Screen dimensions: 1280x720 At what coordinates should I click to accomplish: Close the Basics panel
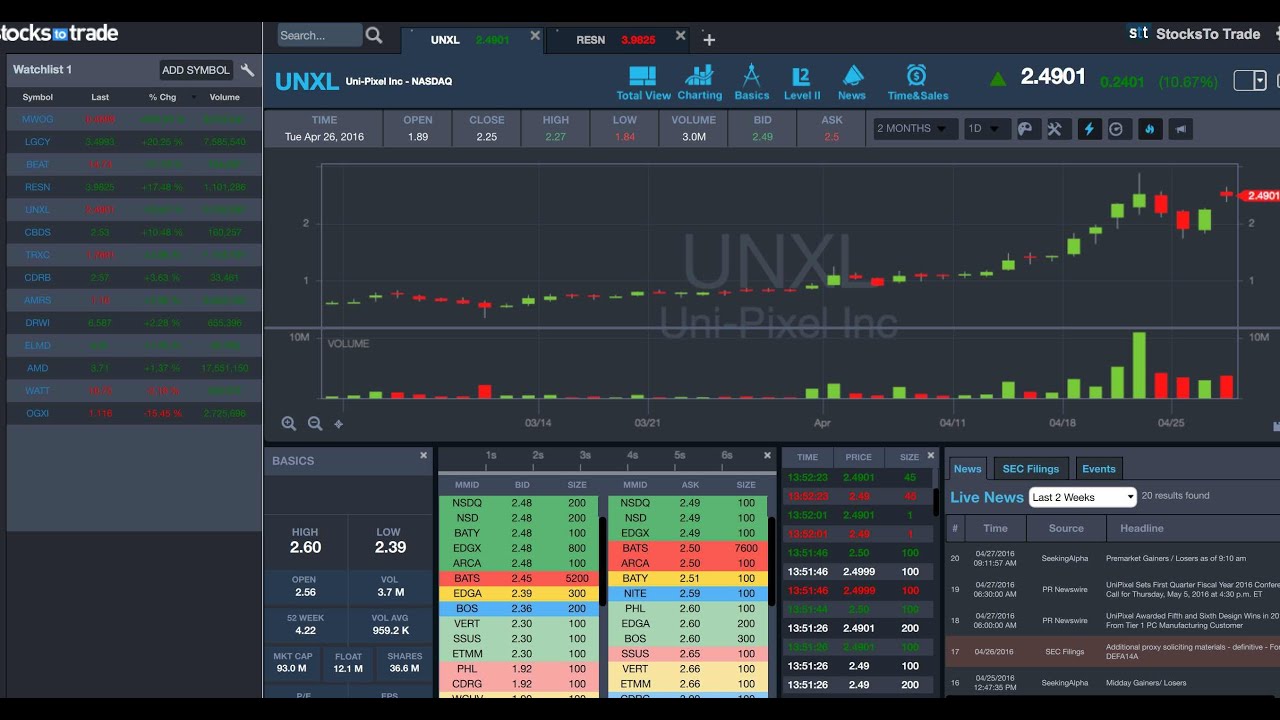[423, 455]
